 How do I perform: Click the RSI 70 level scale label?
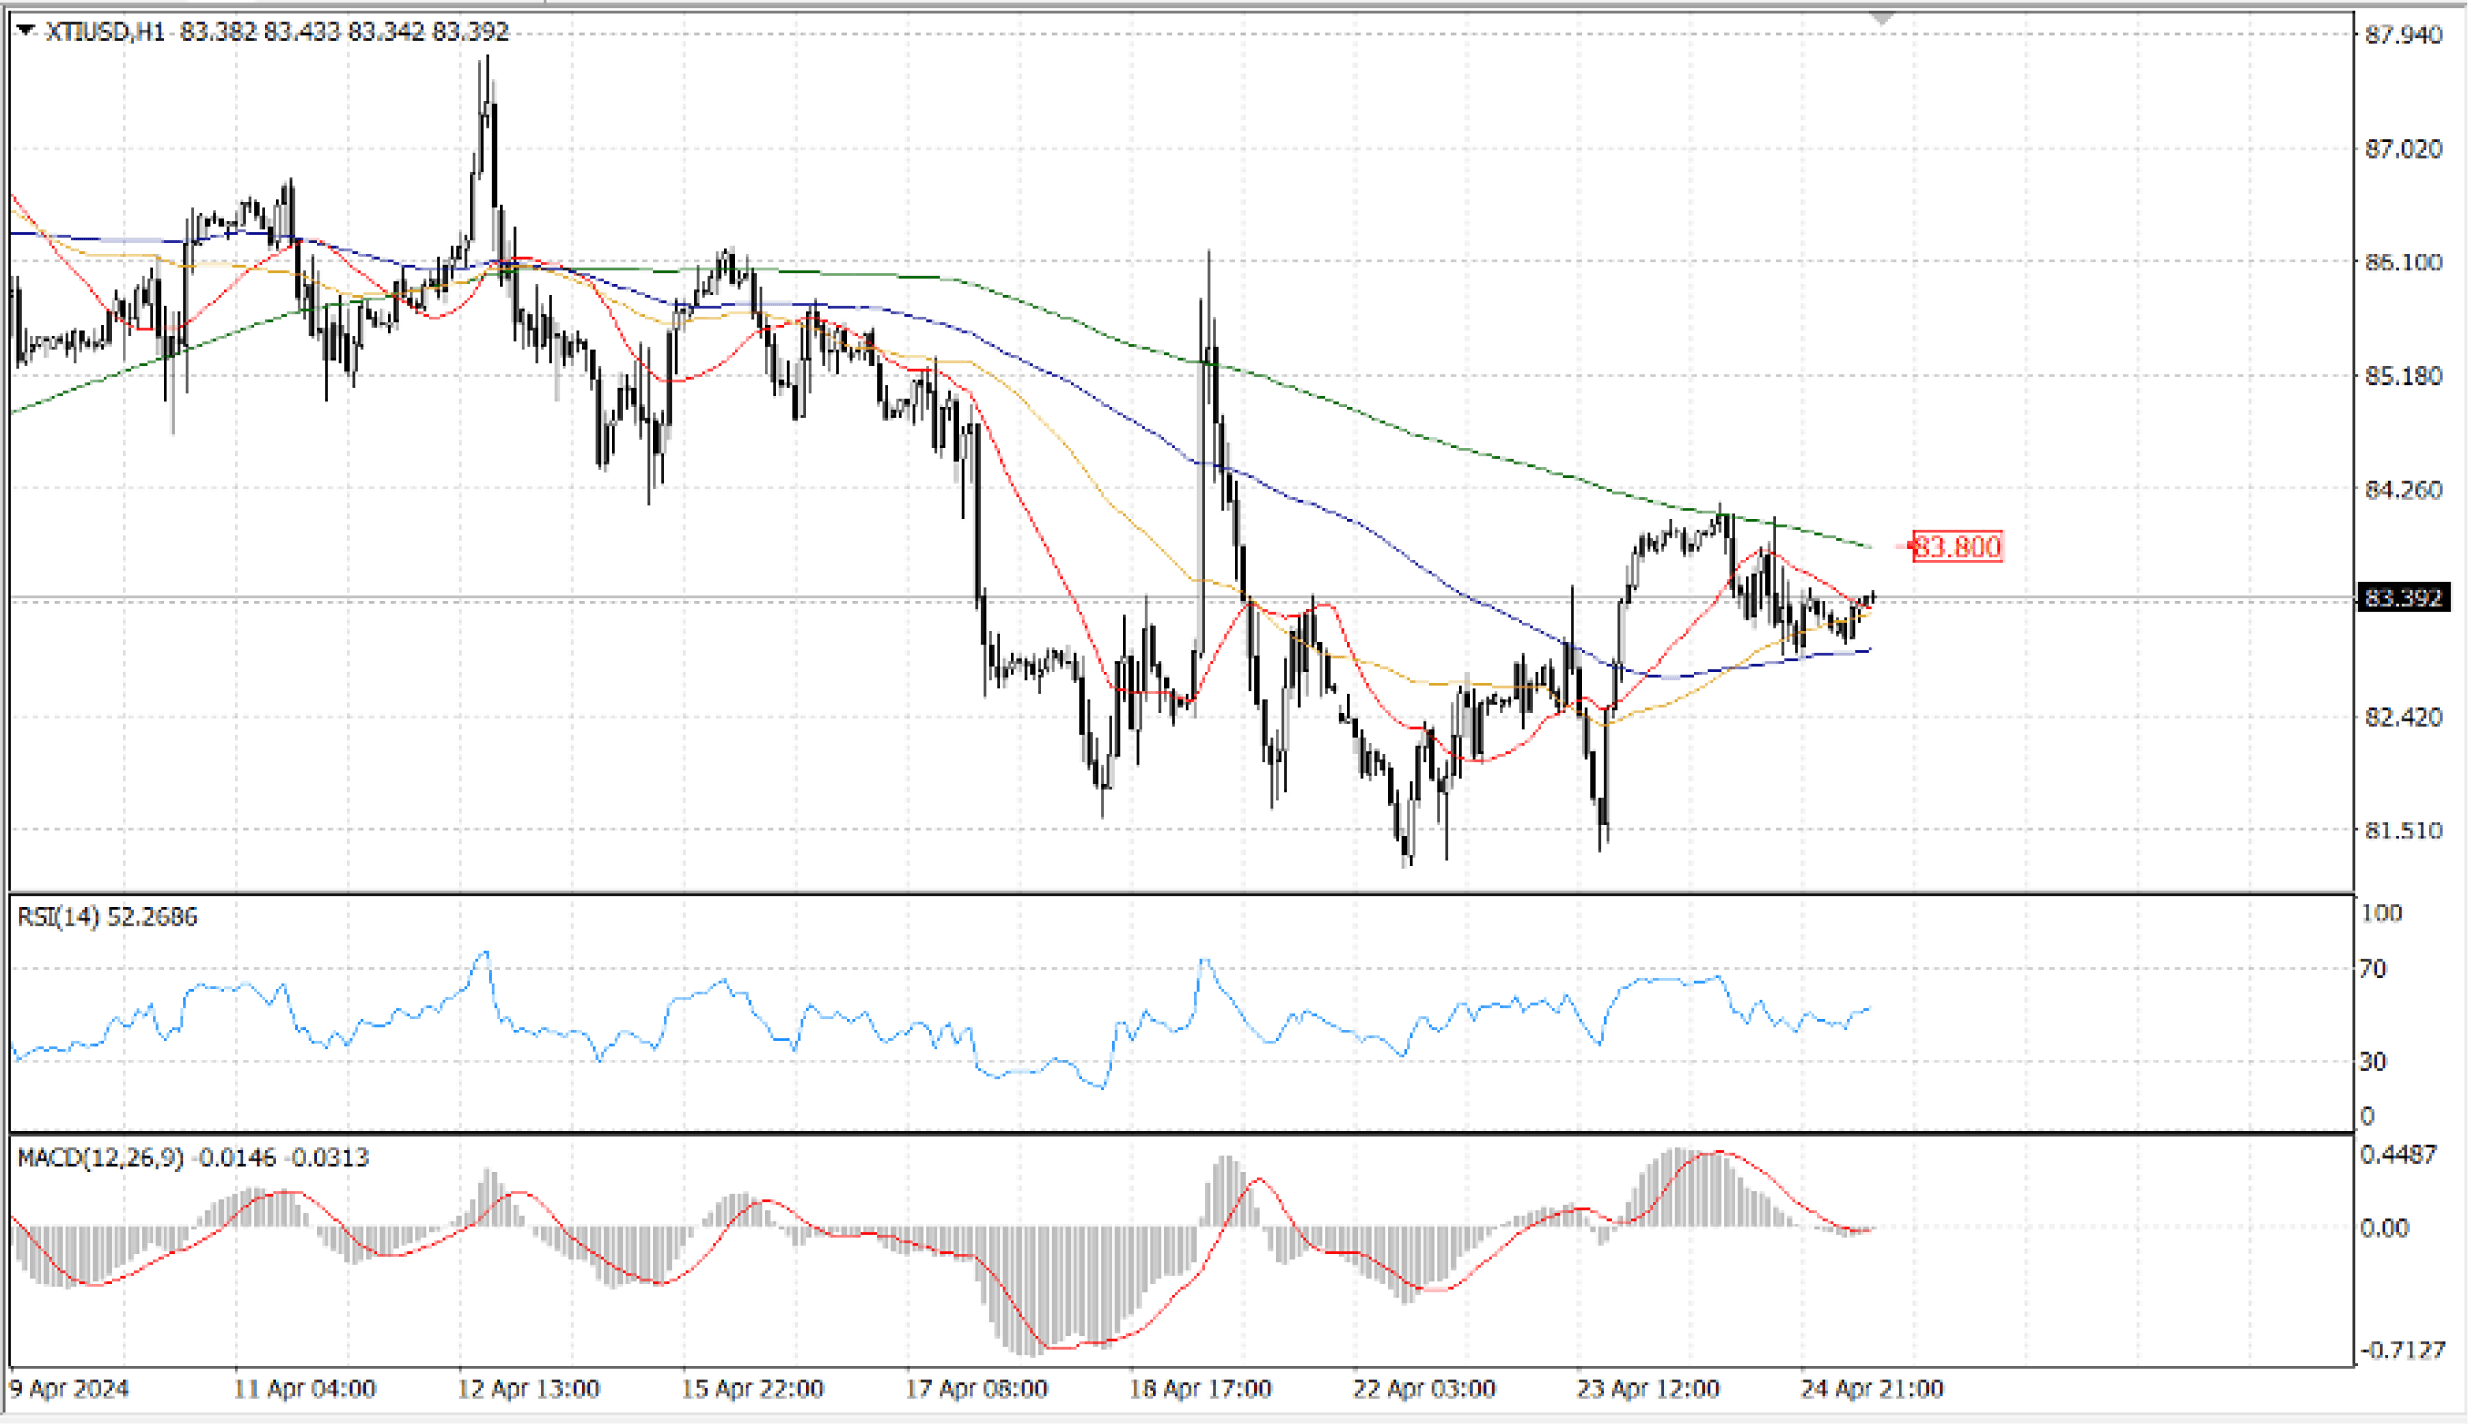point(2372,968)
